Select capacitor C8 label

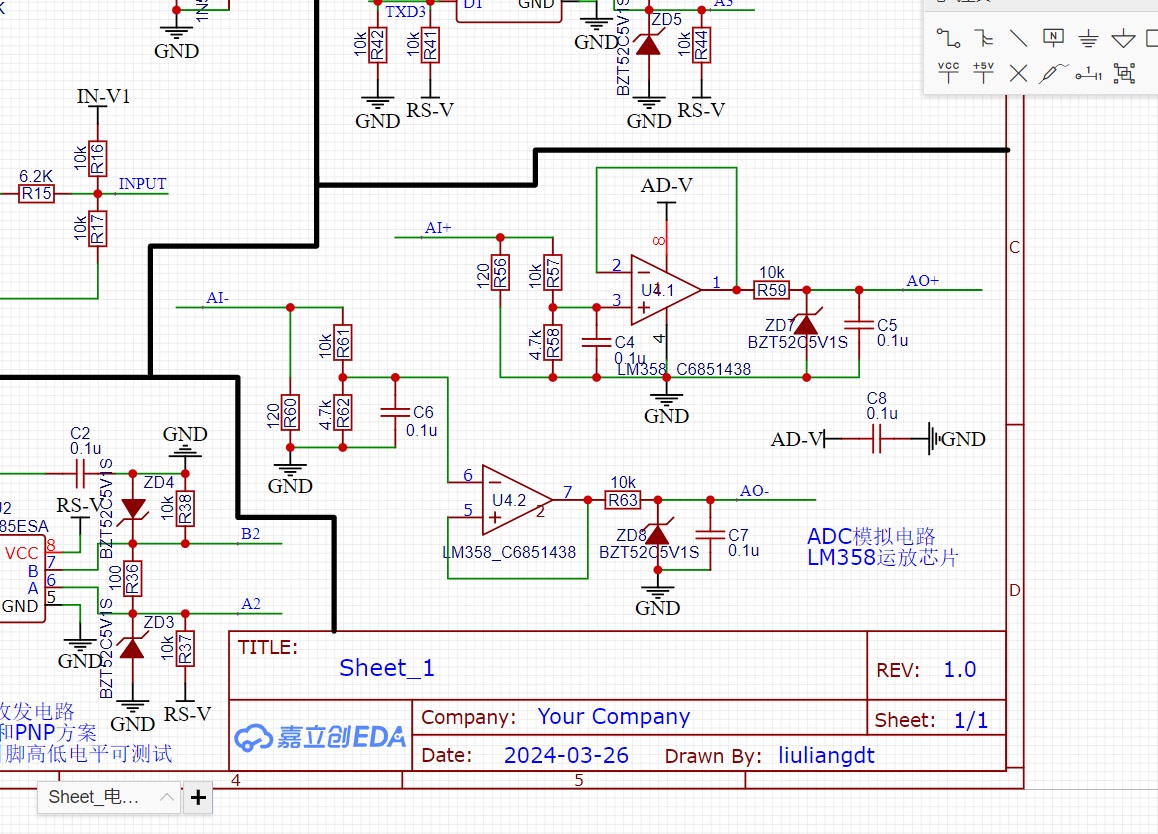(877, 398)
